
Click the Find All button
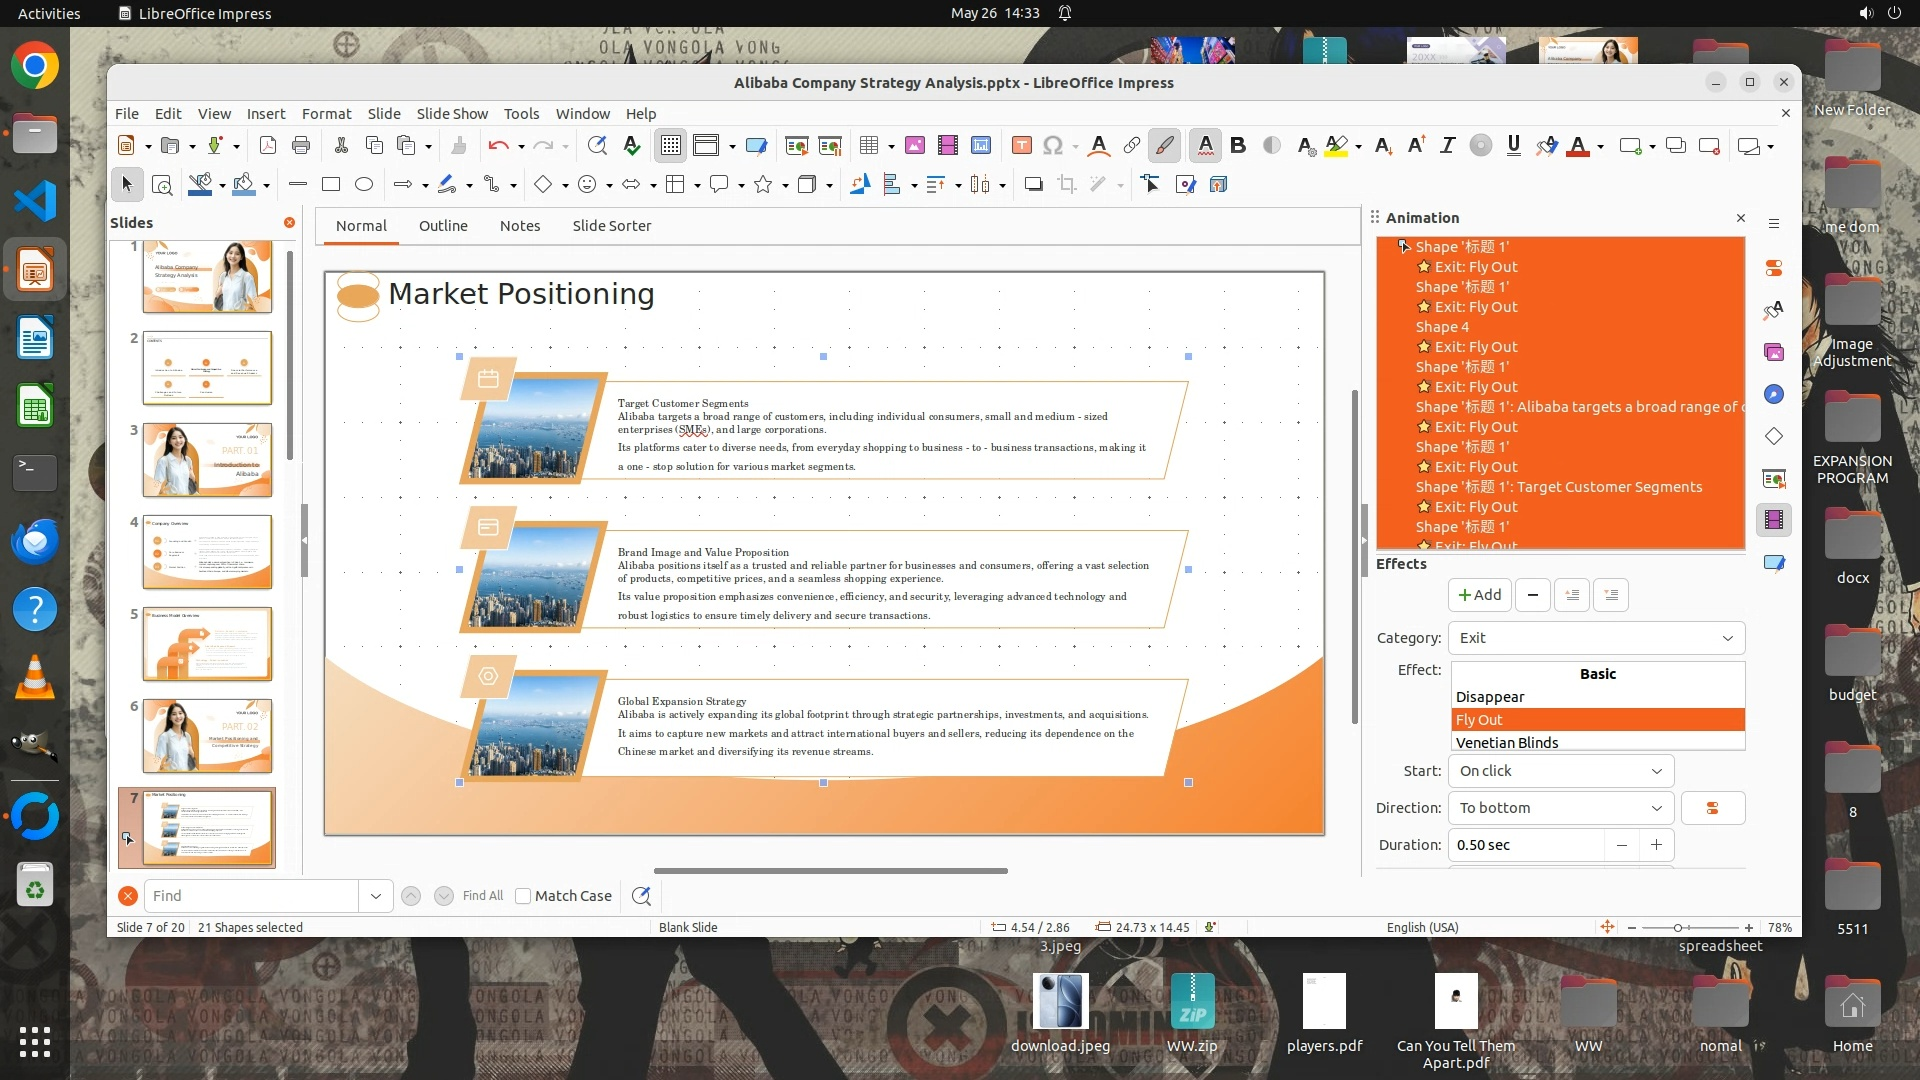click(x=482, y=896)
